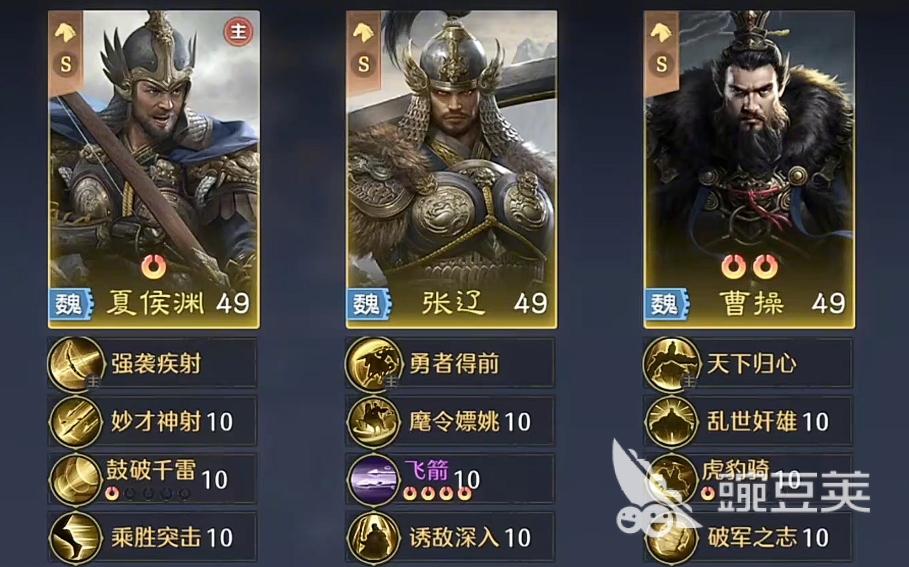Tap the 麾令嫖姚 cavalry skill icon
909x567 pixels.
click(374, 422)
